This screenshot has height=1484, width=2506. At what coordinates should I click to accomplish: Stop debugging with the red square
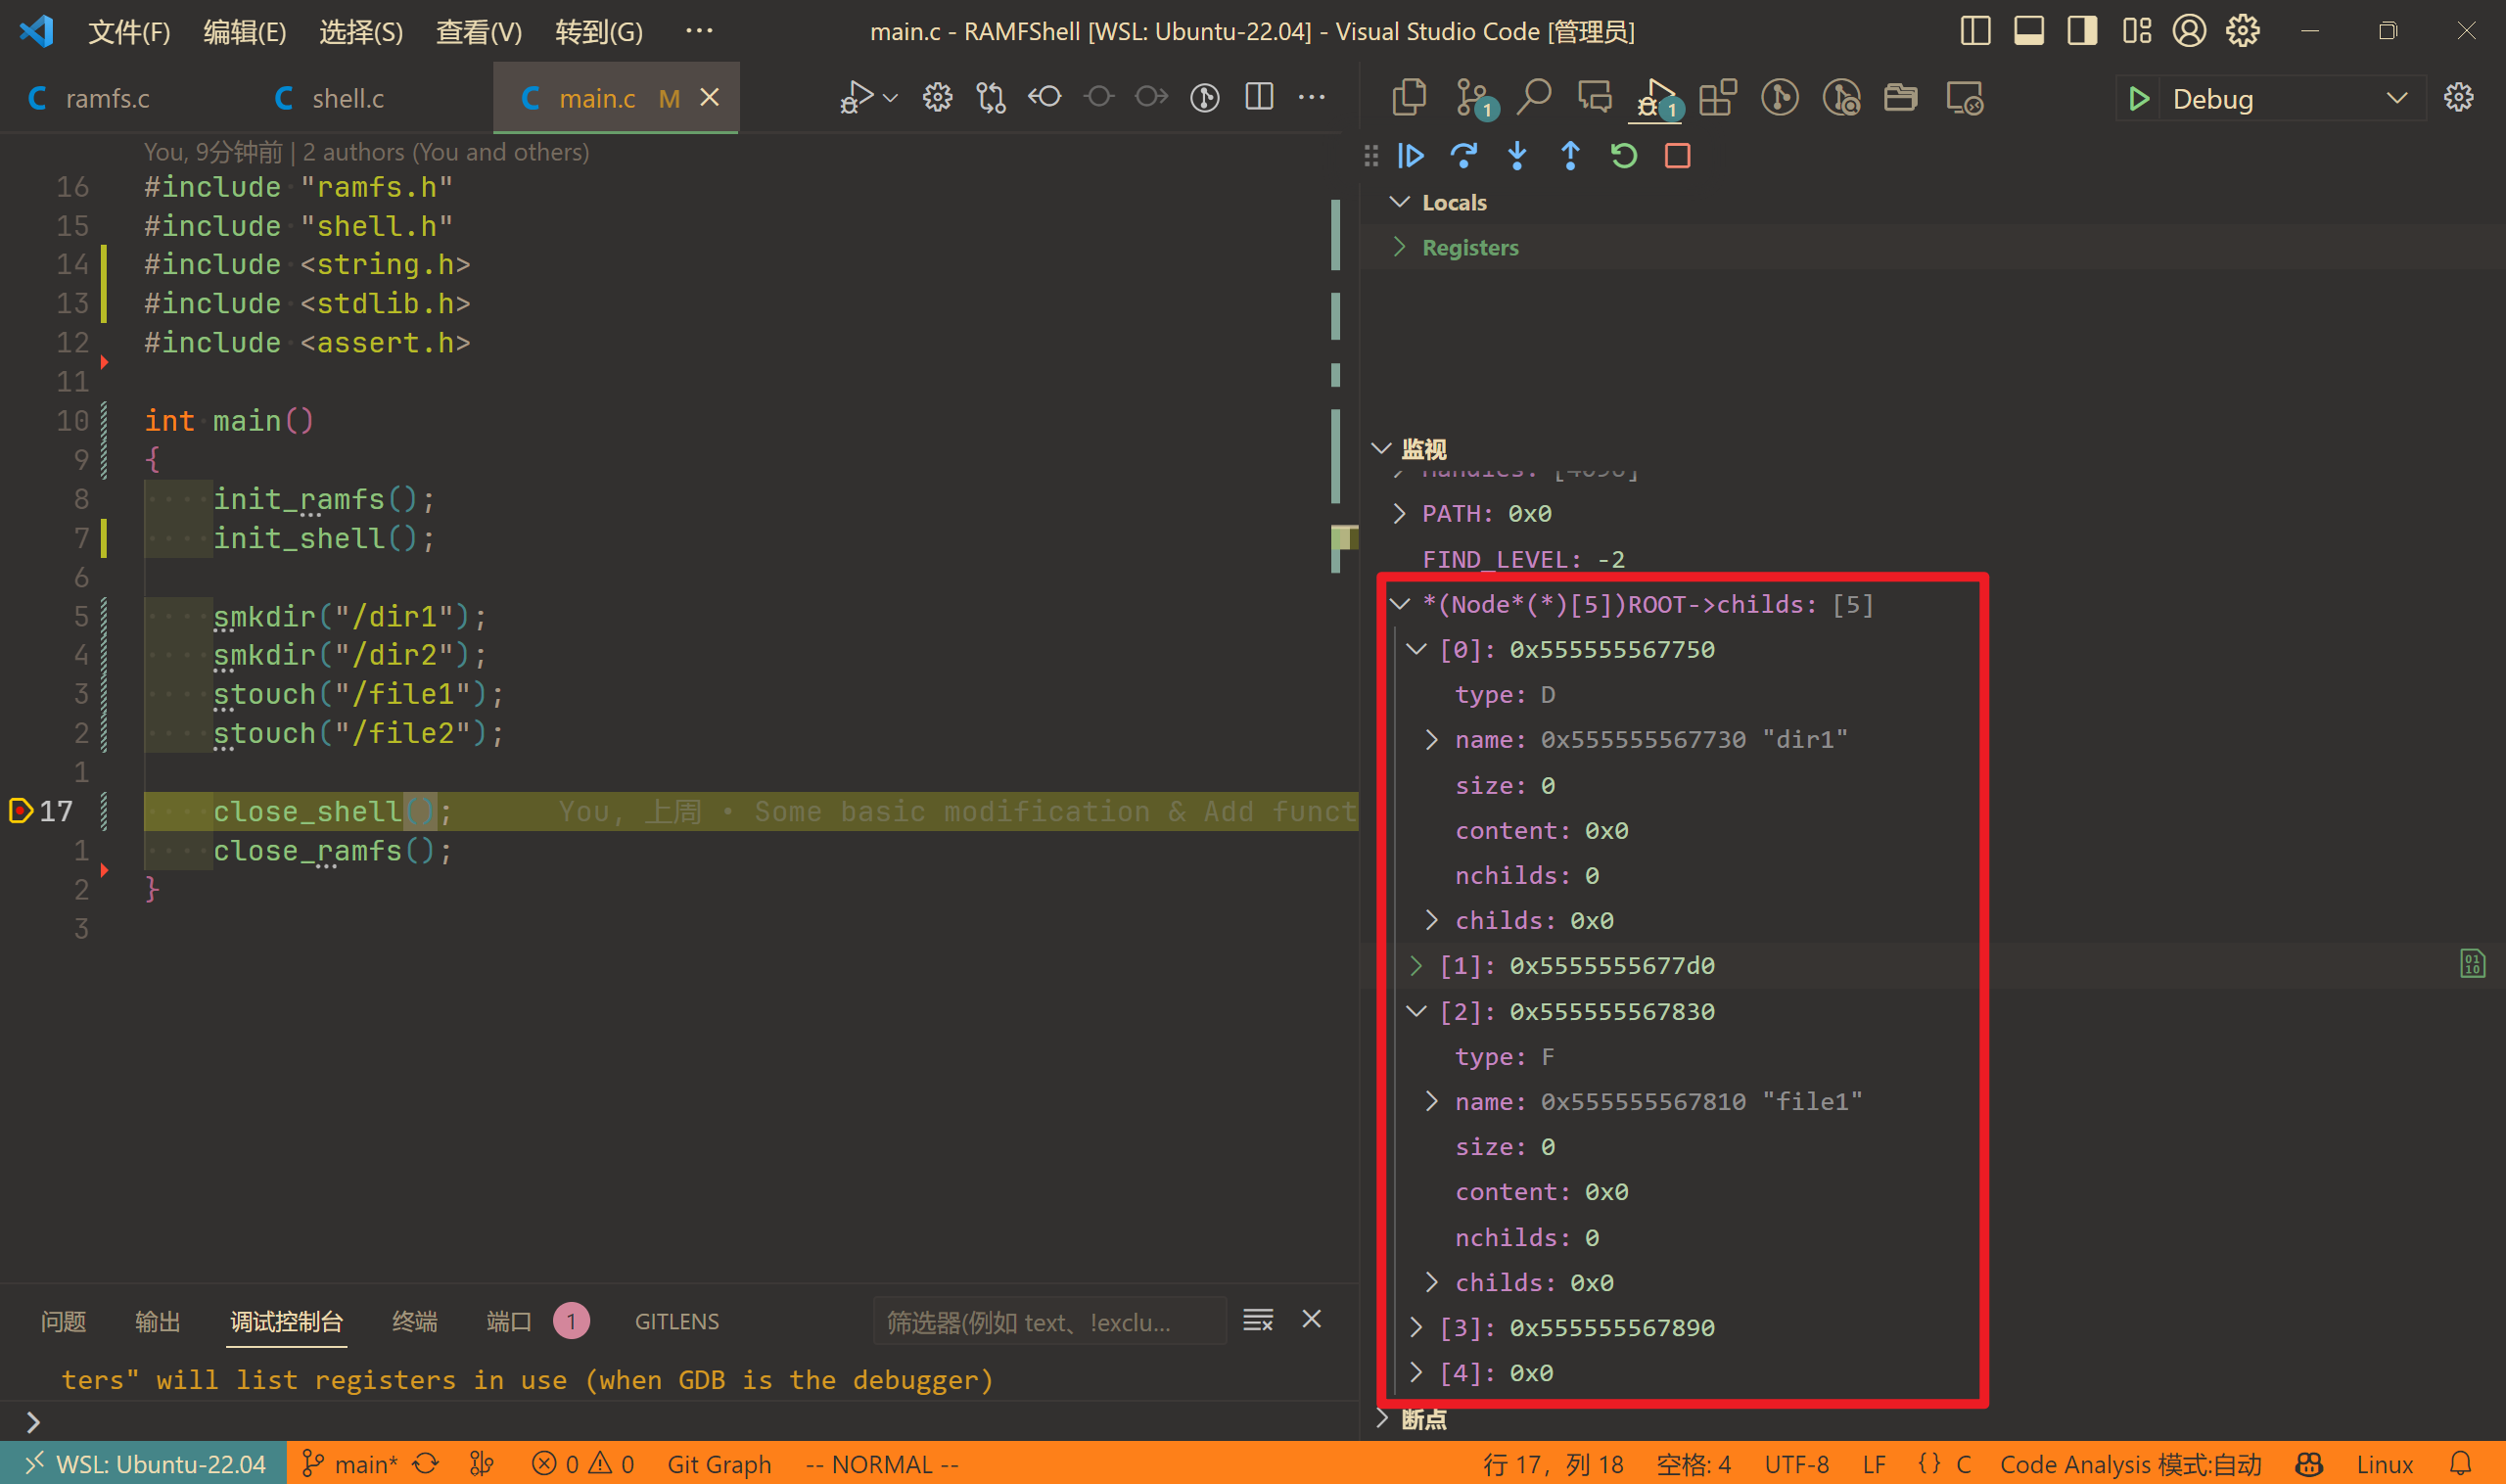click(1677, 156)
